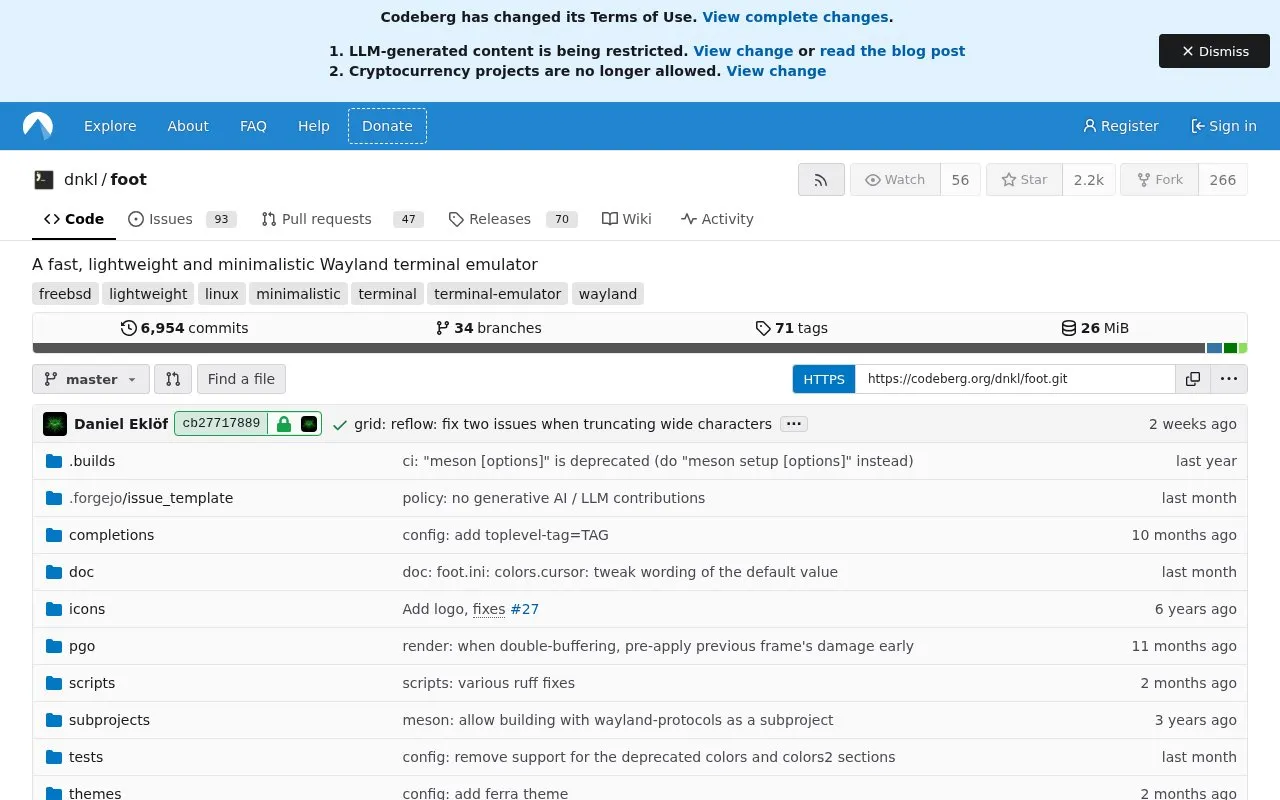1280x800 pixels.
Task: Click the compare branches icon button
Action: pyautogui.click(x=173, y=379)
